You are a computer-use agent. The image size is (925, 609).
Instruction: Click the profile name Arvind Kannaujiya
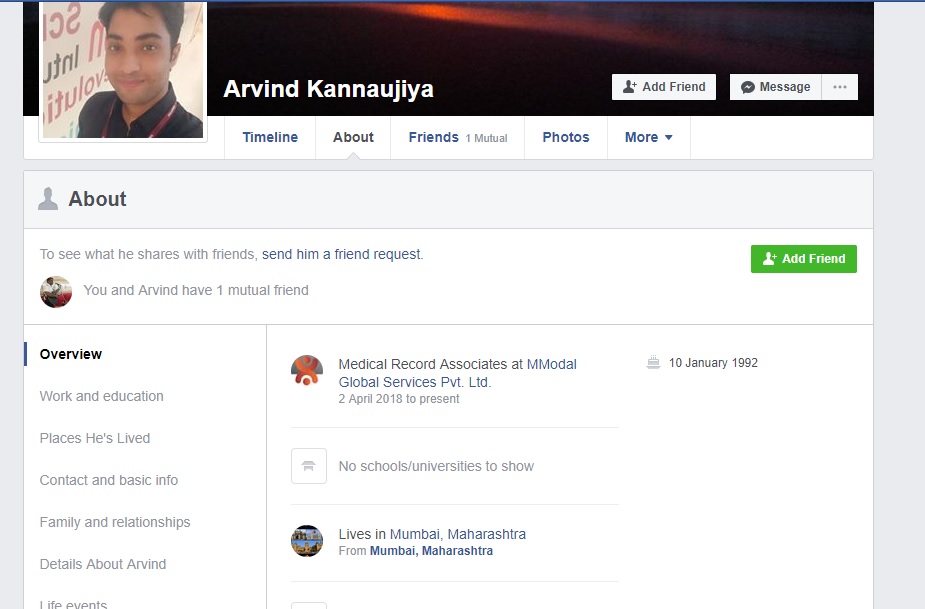329,89
